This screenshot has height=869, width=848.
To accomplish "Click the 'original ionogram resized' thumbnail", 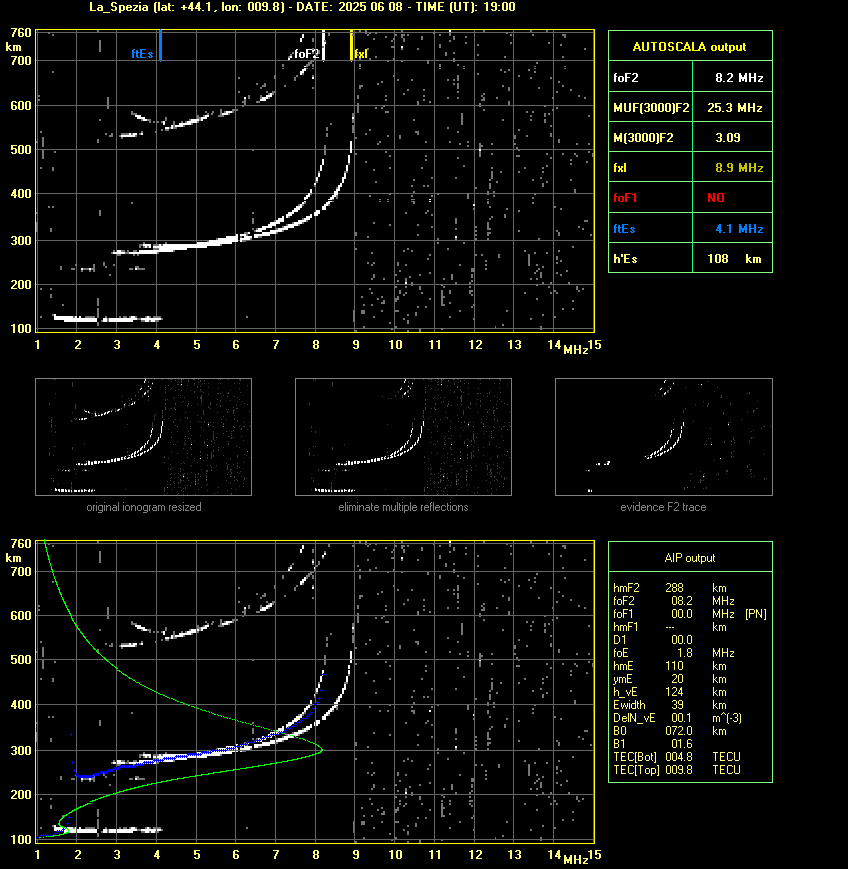I will point(144,437).
